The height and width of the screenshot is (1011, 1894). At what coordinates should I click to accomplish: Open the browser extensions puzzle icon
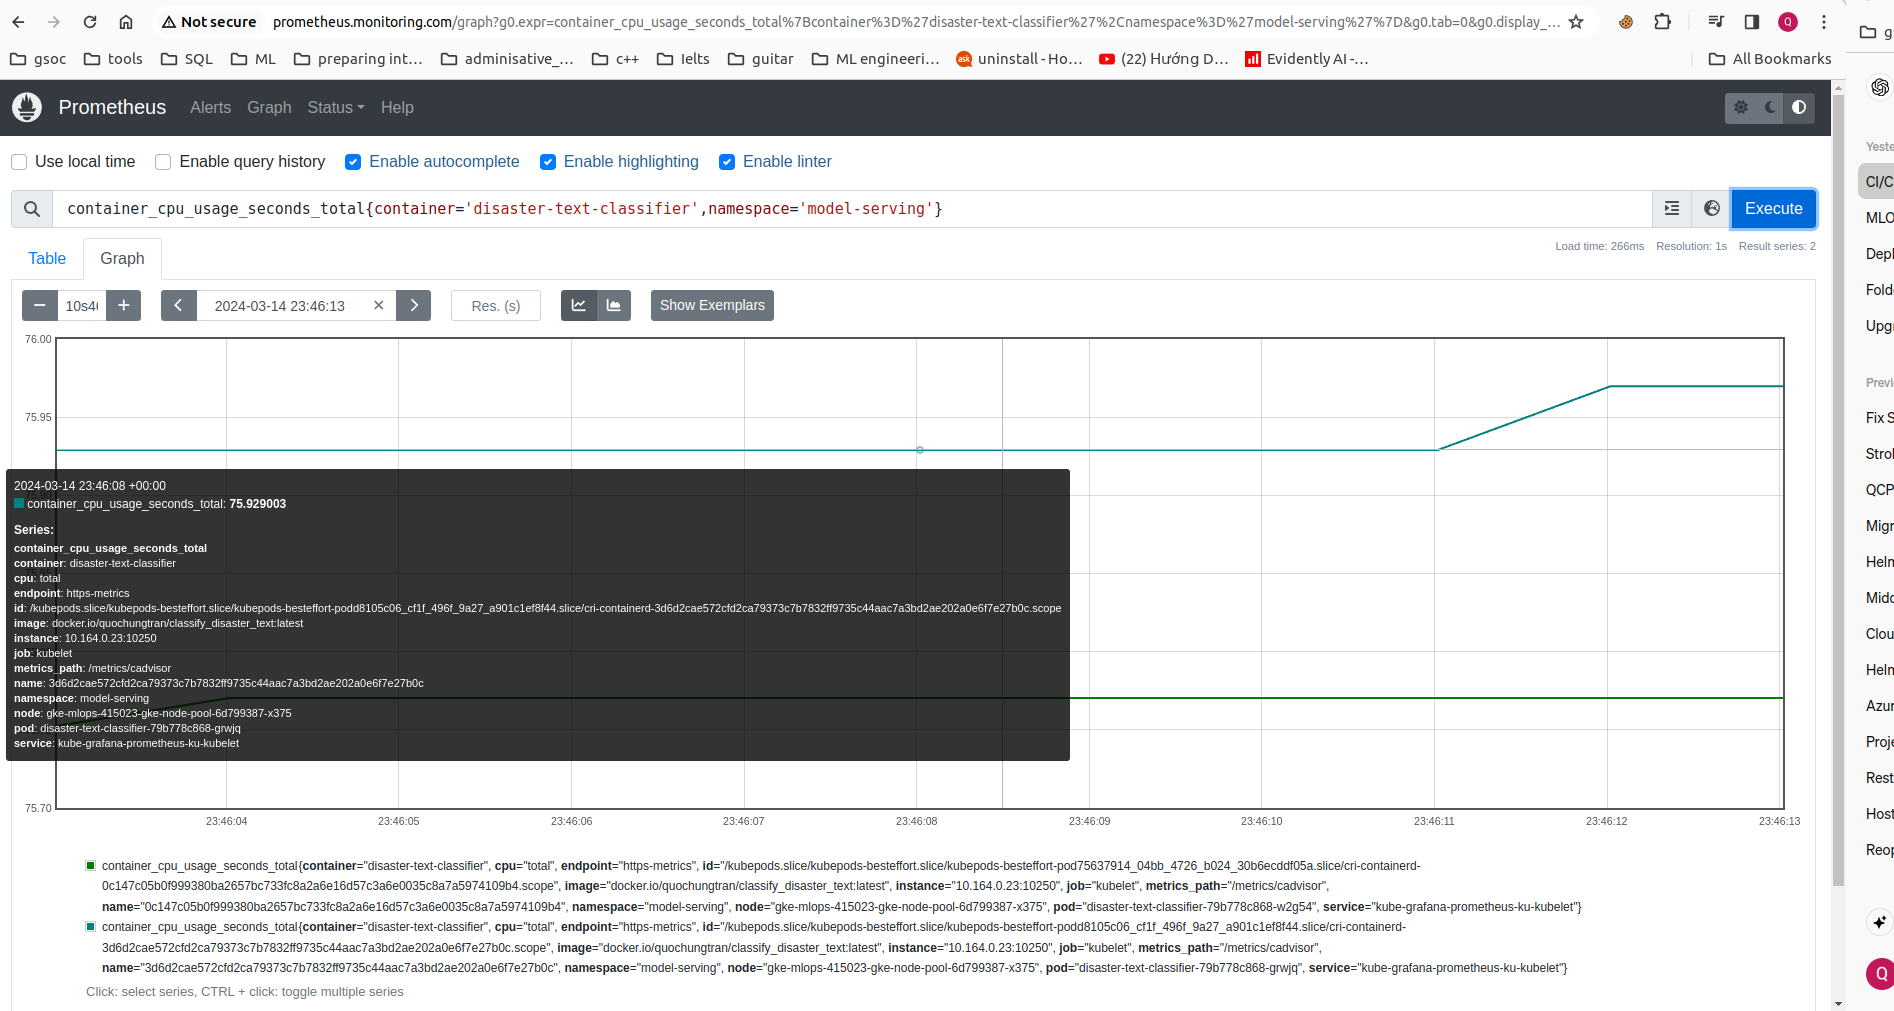point(1663,22)
